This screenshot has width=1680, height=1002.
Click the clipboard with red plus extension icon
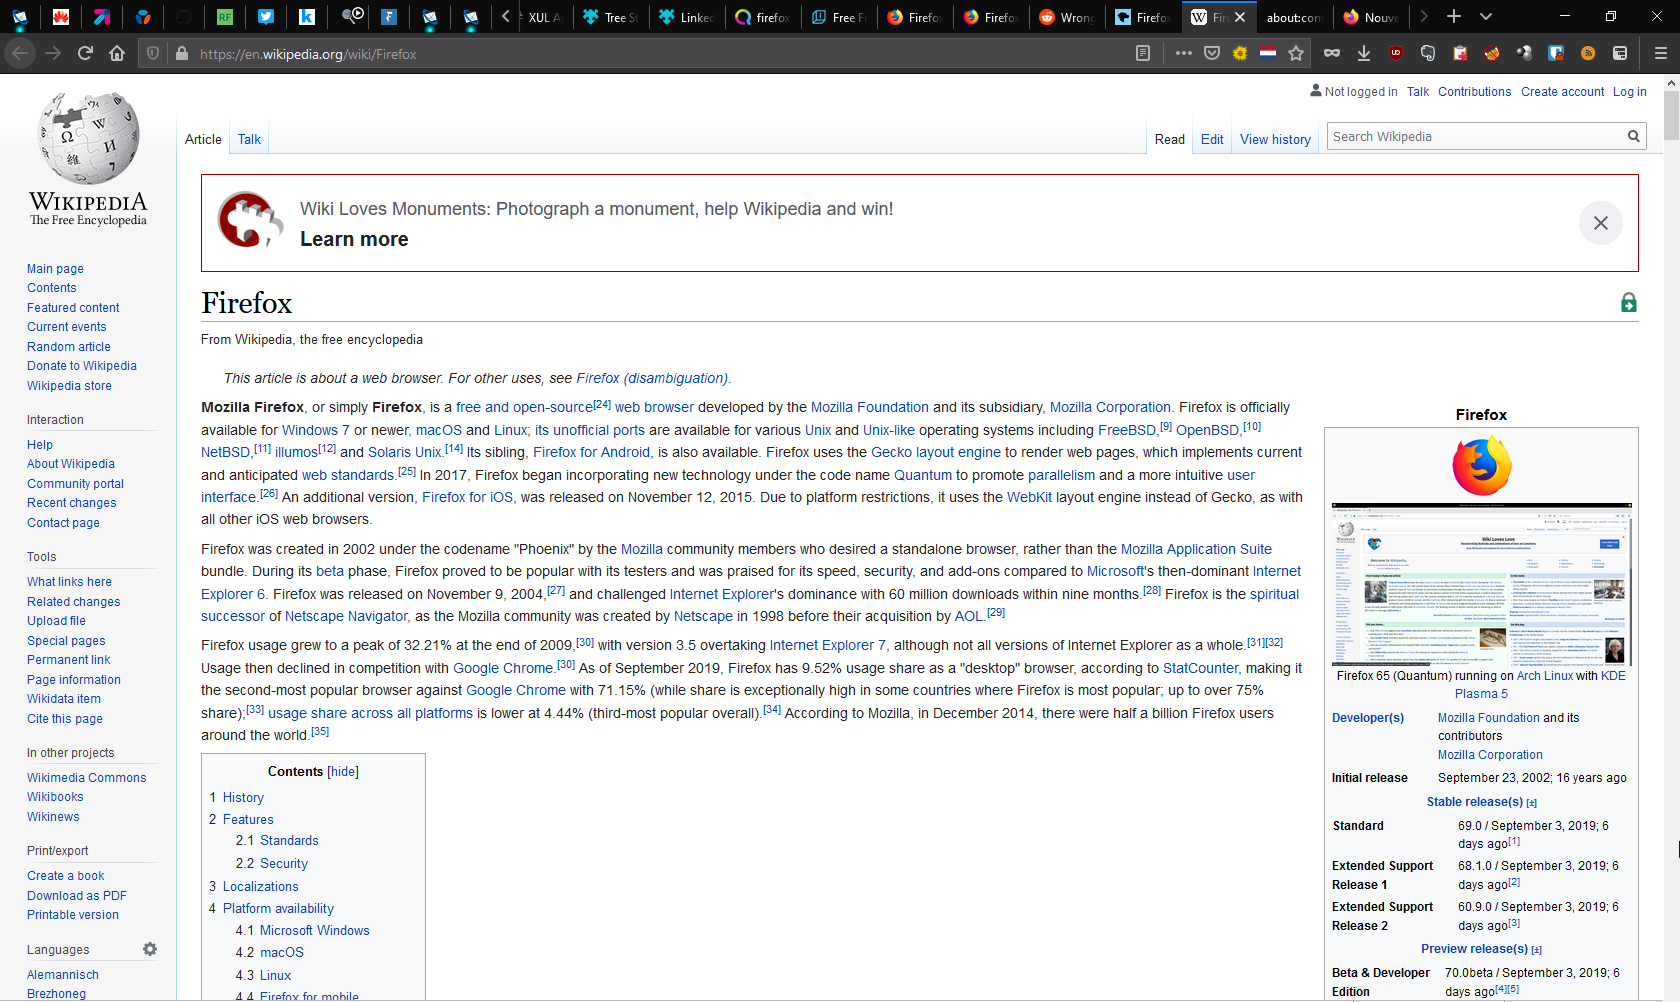(1460, 53)
